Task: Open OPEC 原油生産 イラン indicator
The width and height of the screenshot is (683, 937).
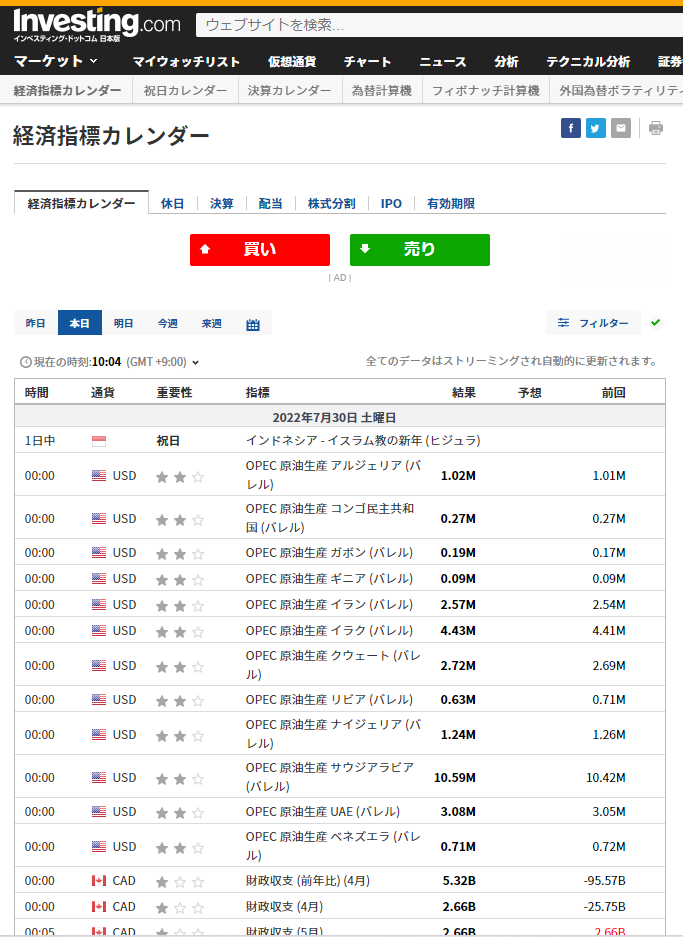Action: 329,605
